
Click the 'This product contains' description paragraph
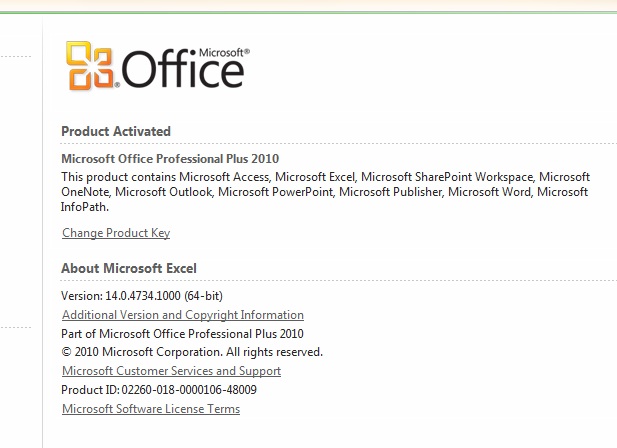tap(325, 192)
